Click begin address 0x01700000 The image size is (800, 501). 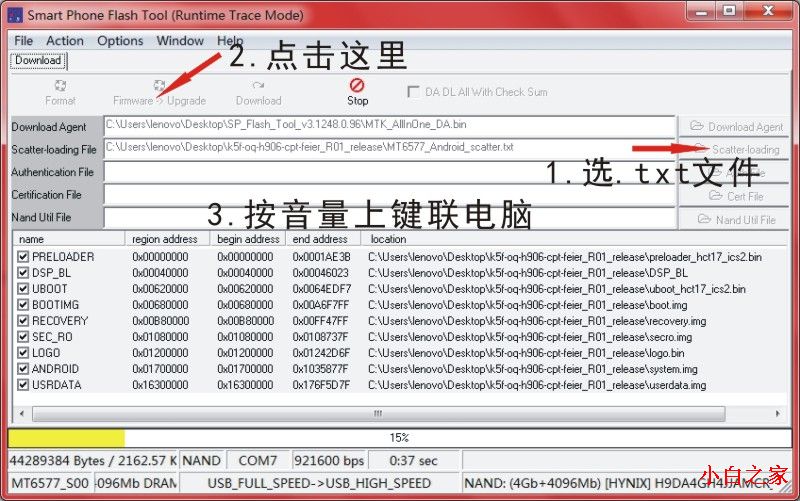(245, 369)
